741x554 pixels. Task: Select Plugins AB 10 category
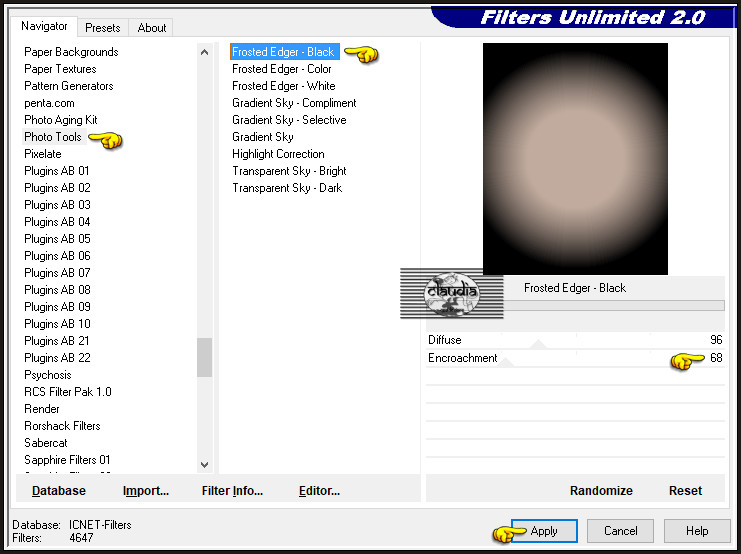(57, 324)
